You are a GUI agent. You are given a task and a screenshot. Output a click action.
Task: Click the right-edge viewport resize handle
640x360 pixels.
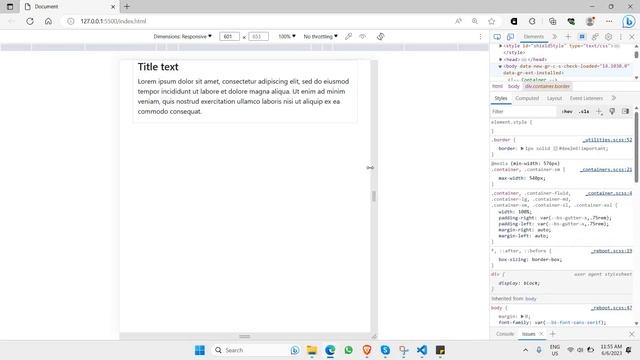(374, 196)
